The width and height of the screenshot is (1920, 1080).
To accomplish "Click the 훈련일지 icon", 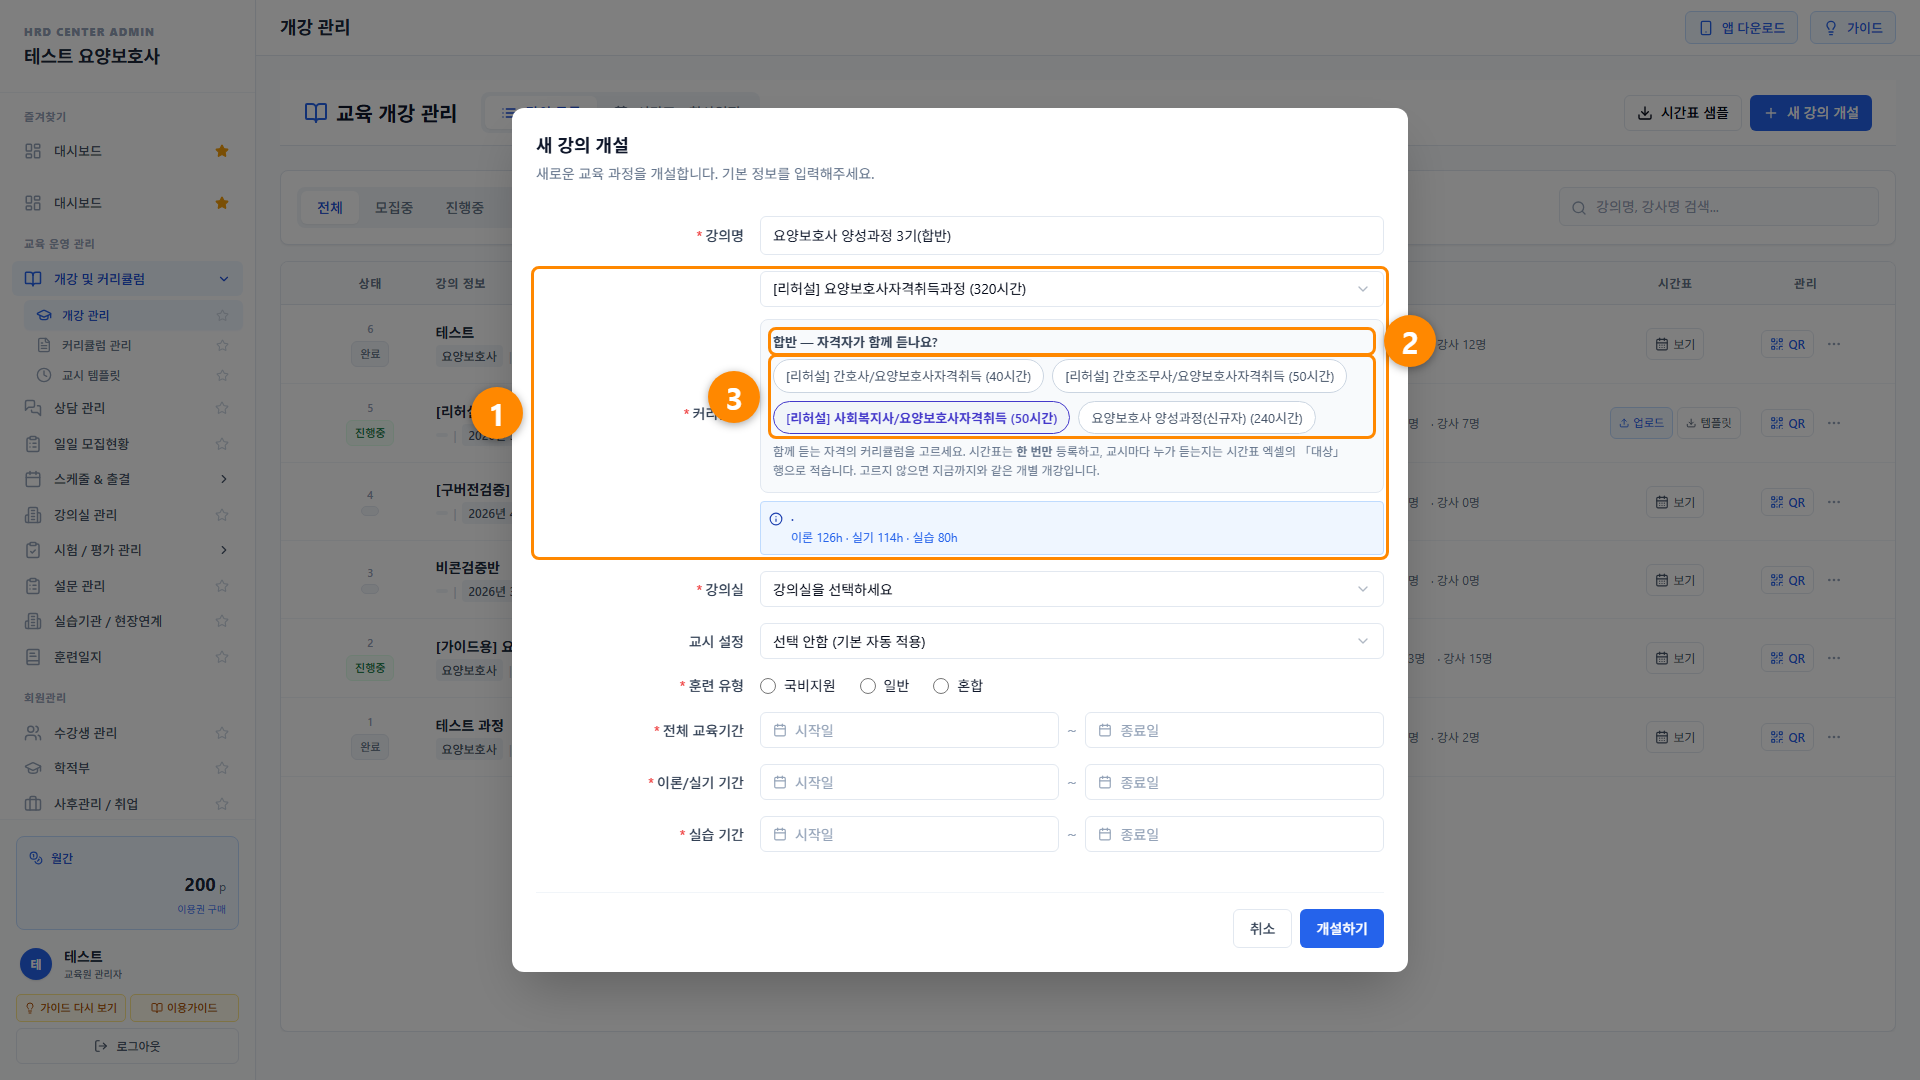I will (x=33, y=657).
